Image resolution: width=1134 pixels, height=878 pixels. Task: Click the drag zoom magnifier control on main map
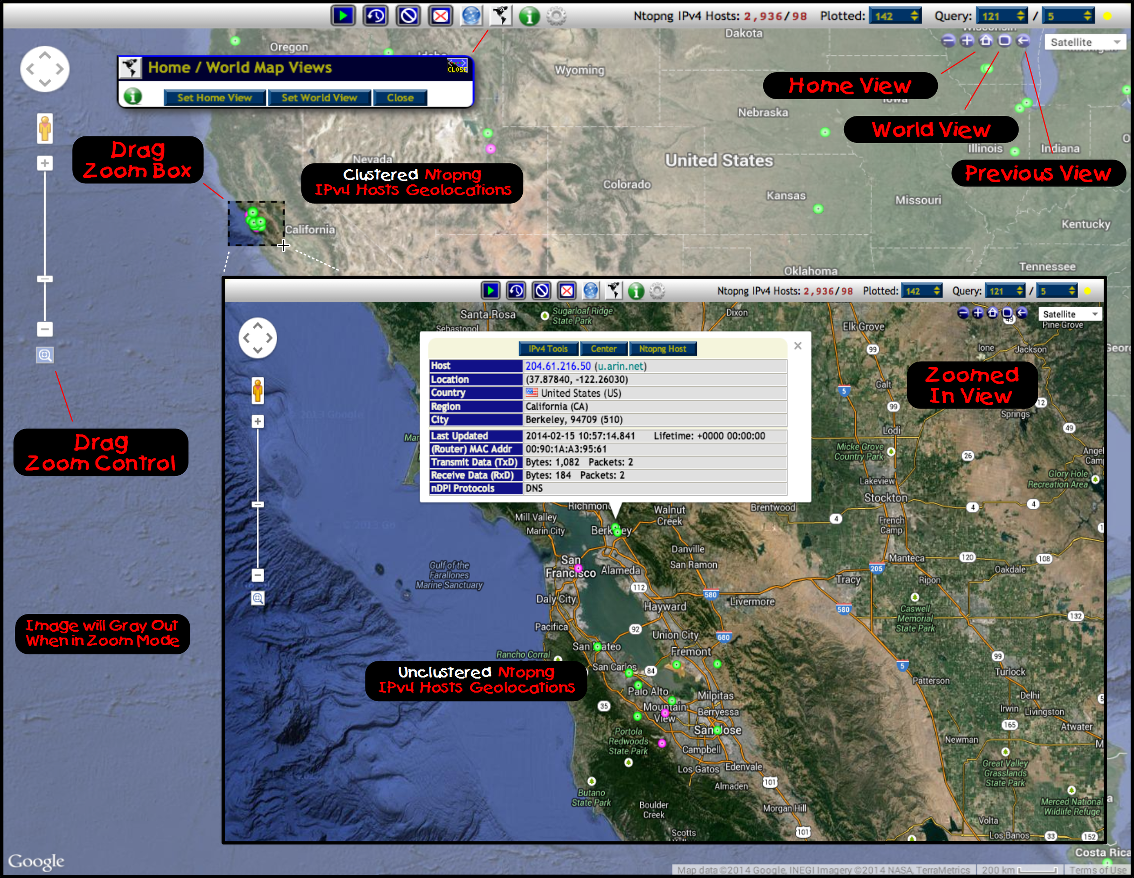[45, 355]
